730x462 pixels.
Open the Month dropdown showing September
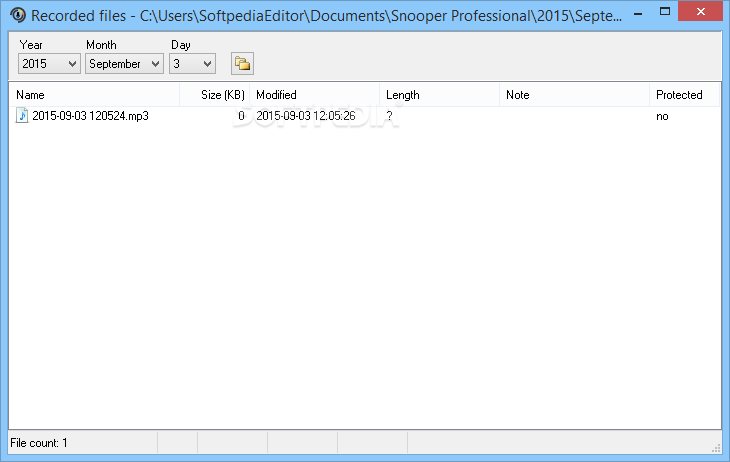coord(124,63)
